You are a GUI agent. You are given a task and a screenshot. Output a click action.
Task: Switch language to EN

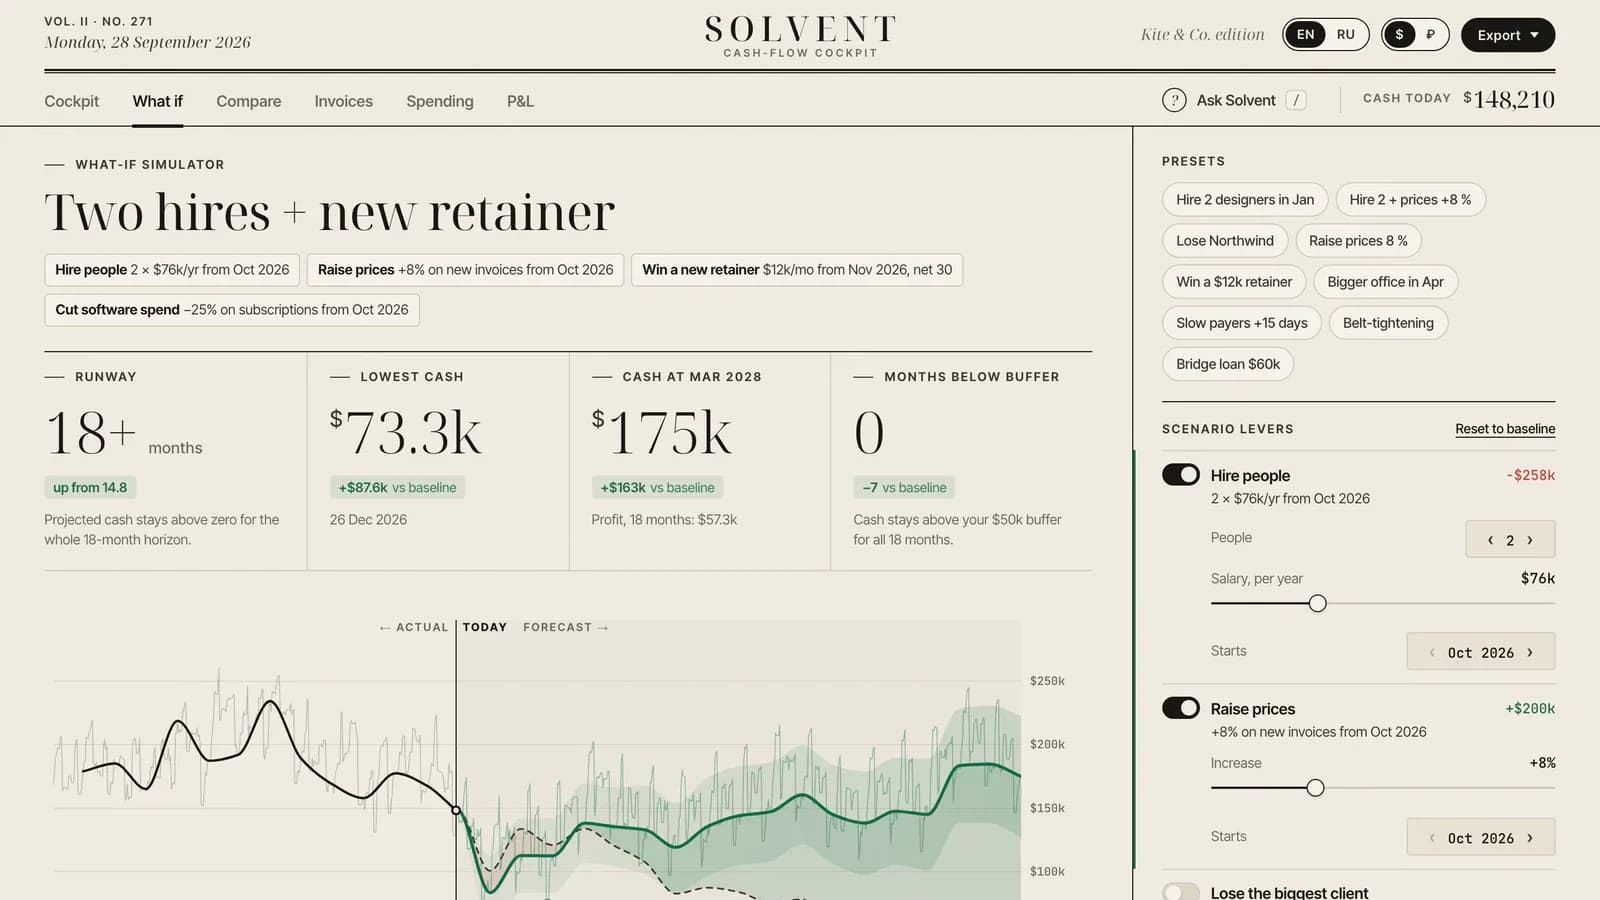tap(1305, 35)
